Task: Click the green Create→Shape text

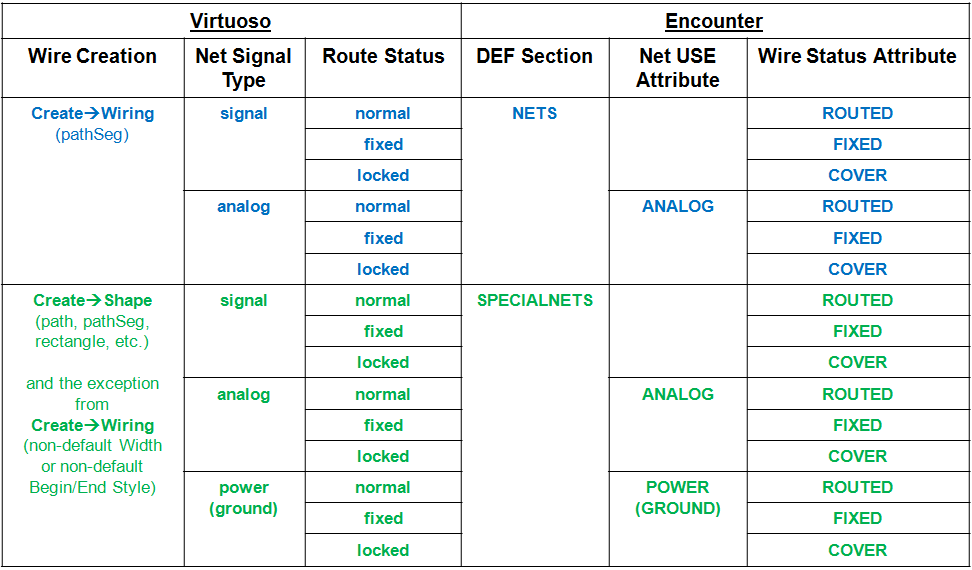Action: (92, 300)
